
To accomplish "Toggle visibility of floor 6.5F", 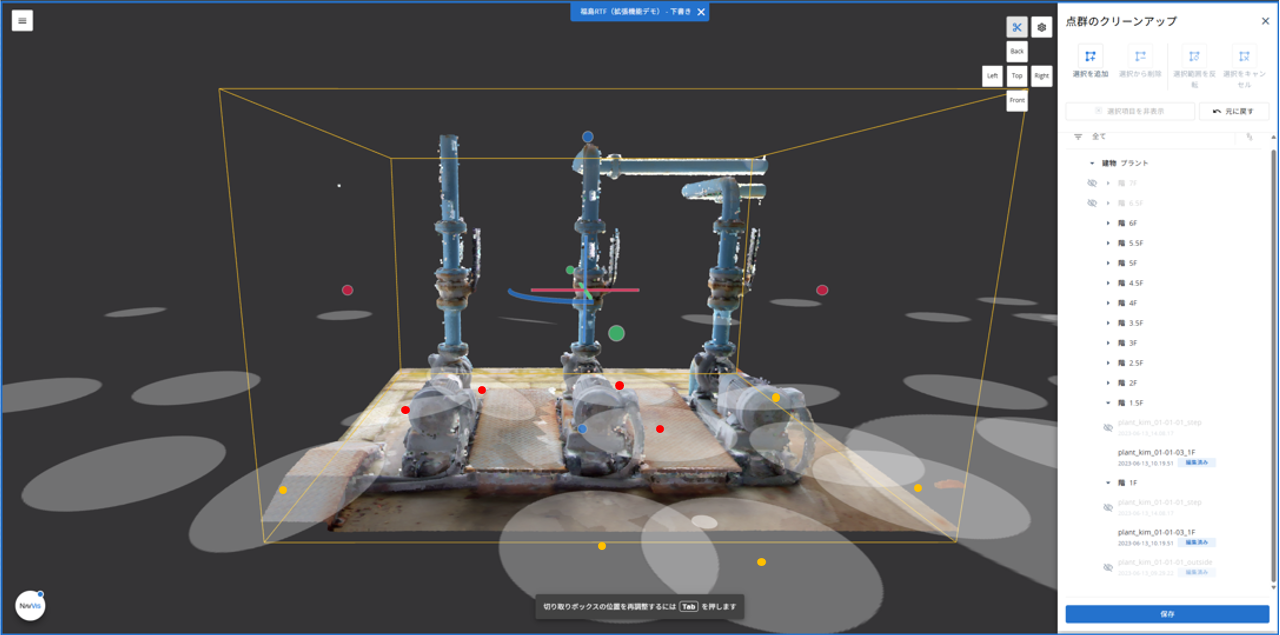I will point(1091,203).
